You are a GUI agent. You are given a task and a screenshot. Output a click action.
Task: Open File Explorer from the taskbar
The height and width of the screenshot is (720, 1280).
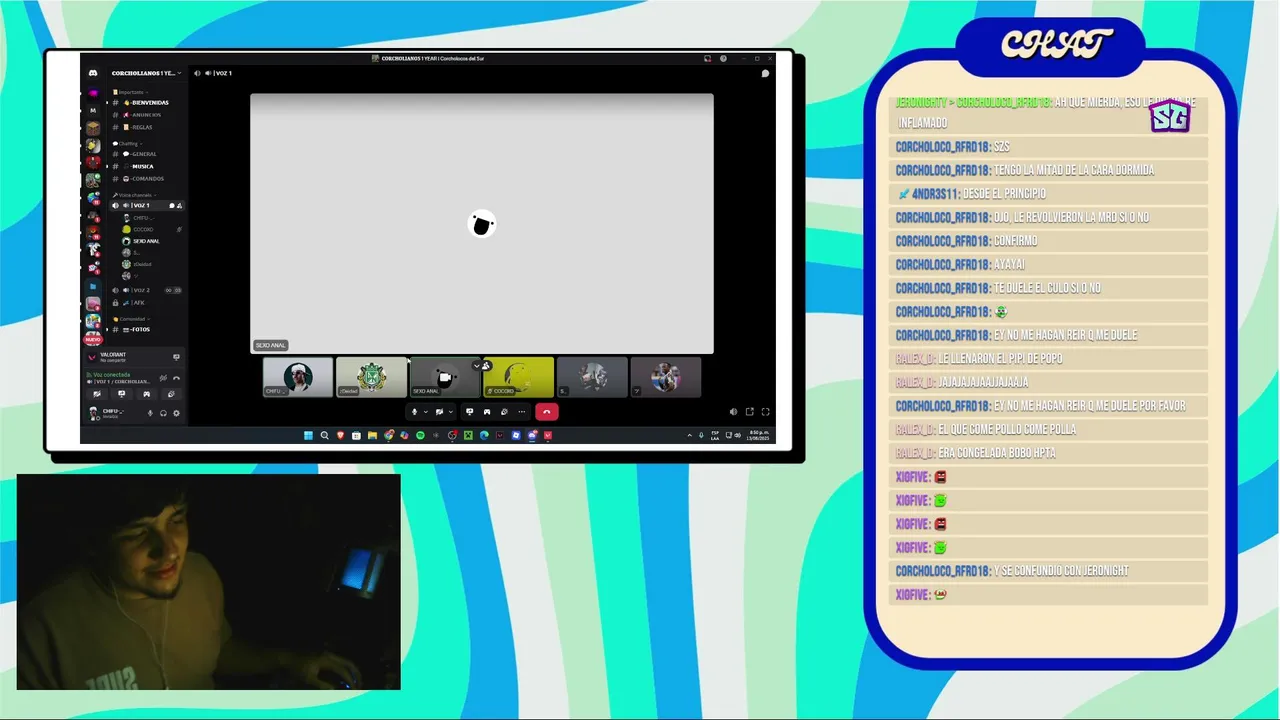372,435
